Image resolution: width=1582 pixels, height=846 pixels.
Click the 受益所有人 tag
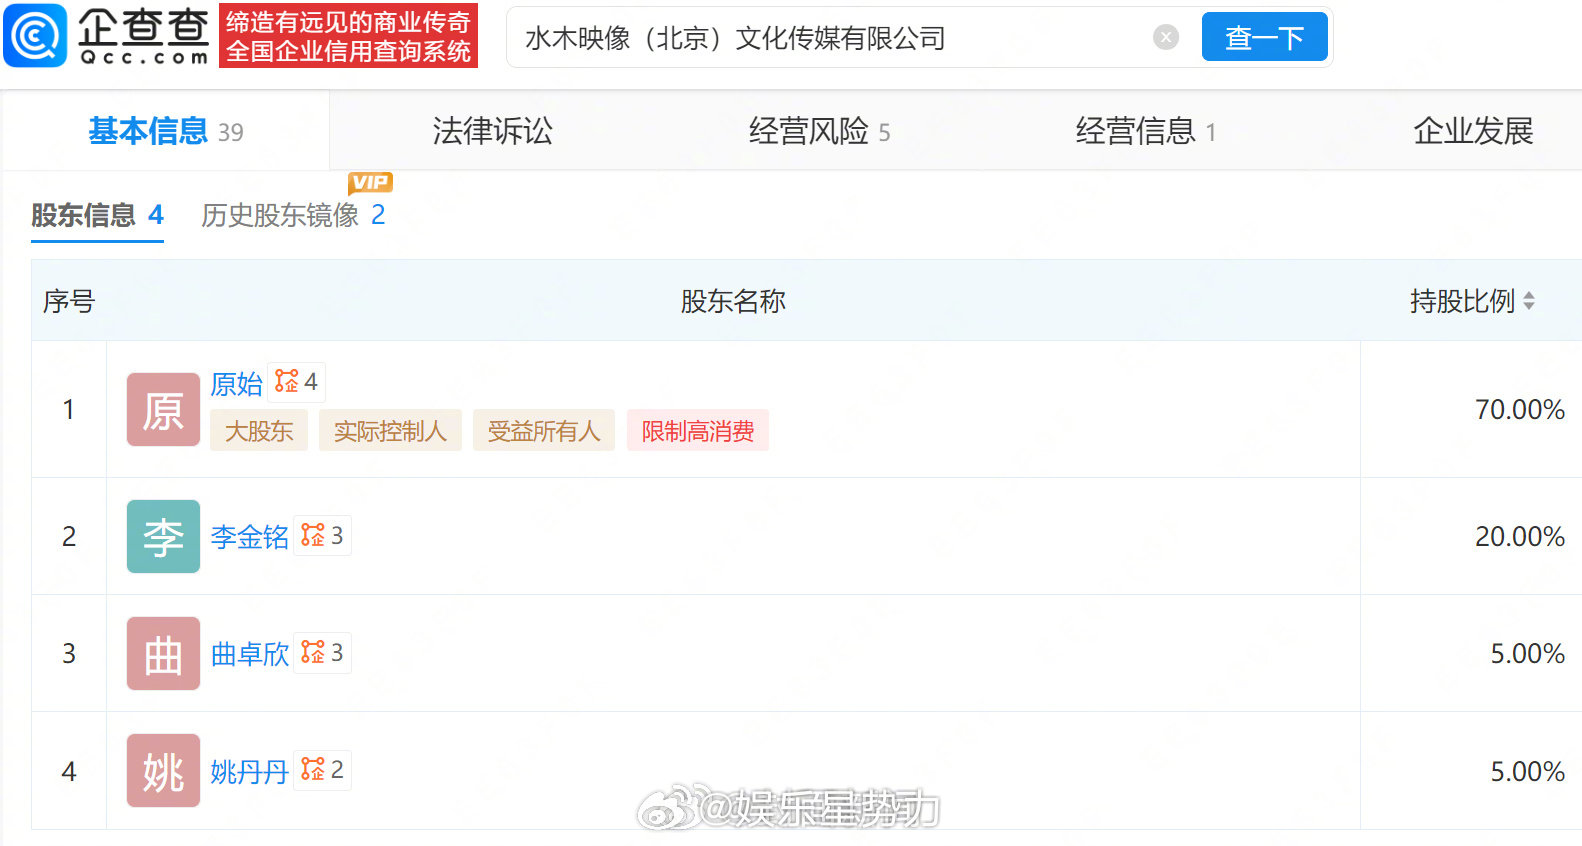click(x=544, y=431)
